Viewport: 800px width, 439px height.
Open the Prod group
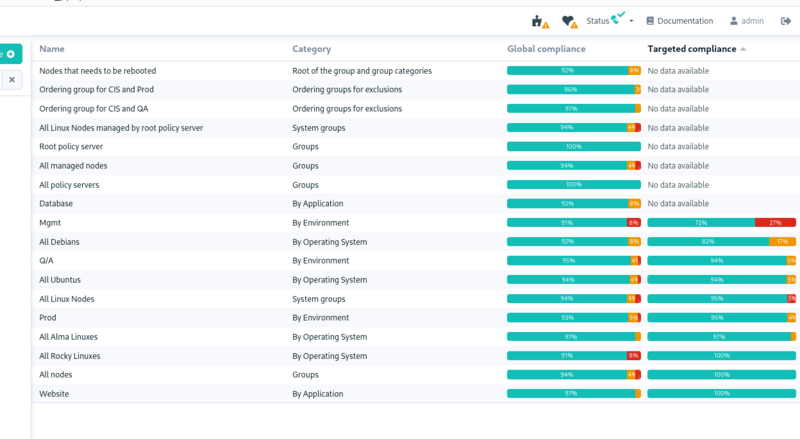[x=47, y=318]
